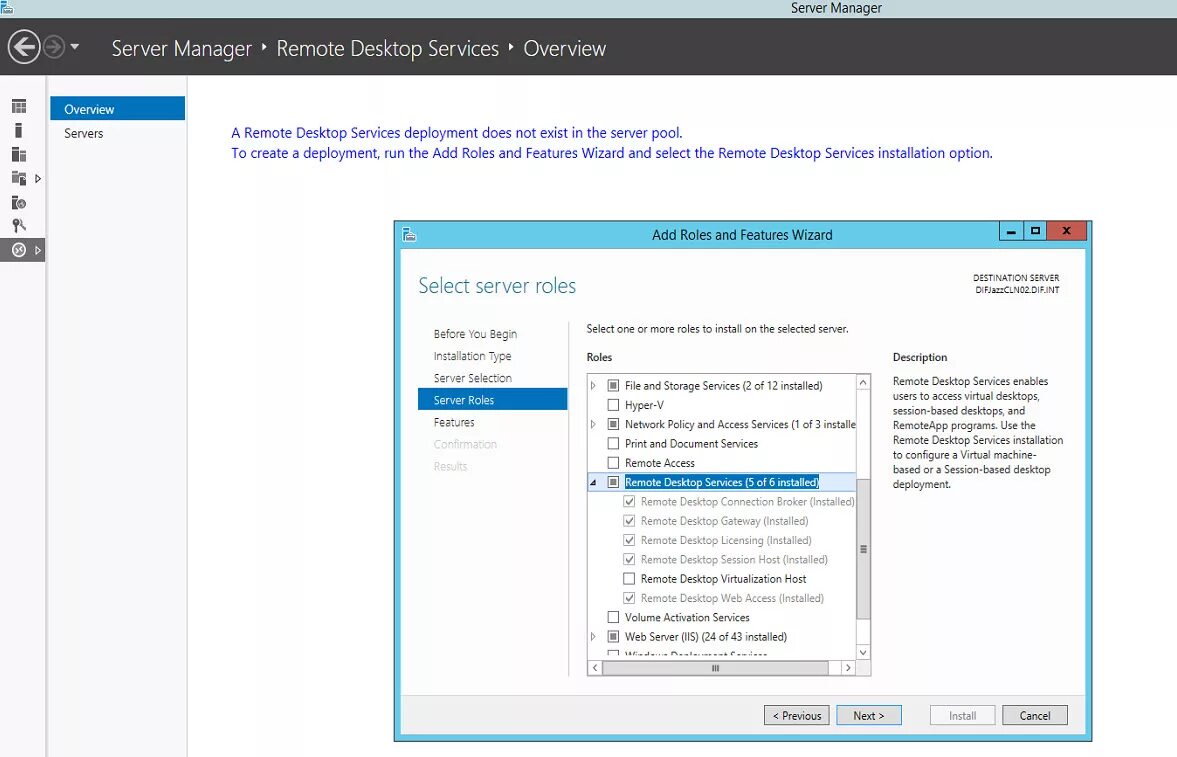Select the fifth sidebar role icon above the tools icon
The width and height of the screenshot is (1177, 757).
tap(19, 203)
